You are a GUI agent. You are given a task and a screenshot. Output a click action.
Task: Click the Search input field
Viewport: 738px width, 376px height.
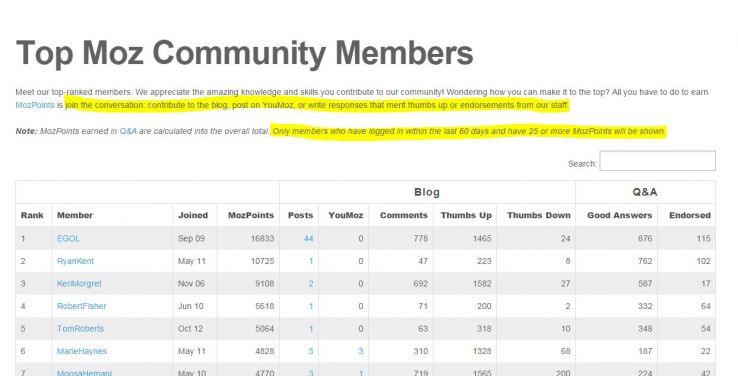658,161
